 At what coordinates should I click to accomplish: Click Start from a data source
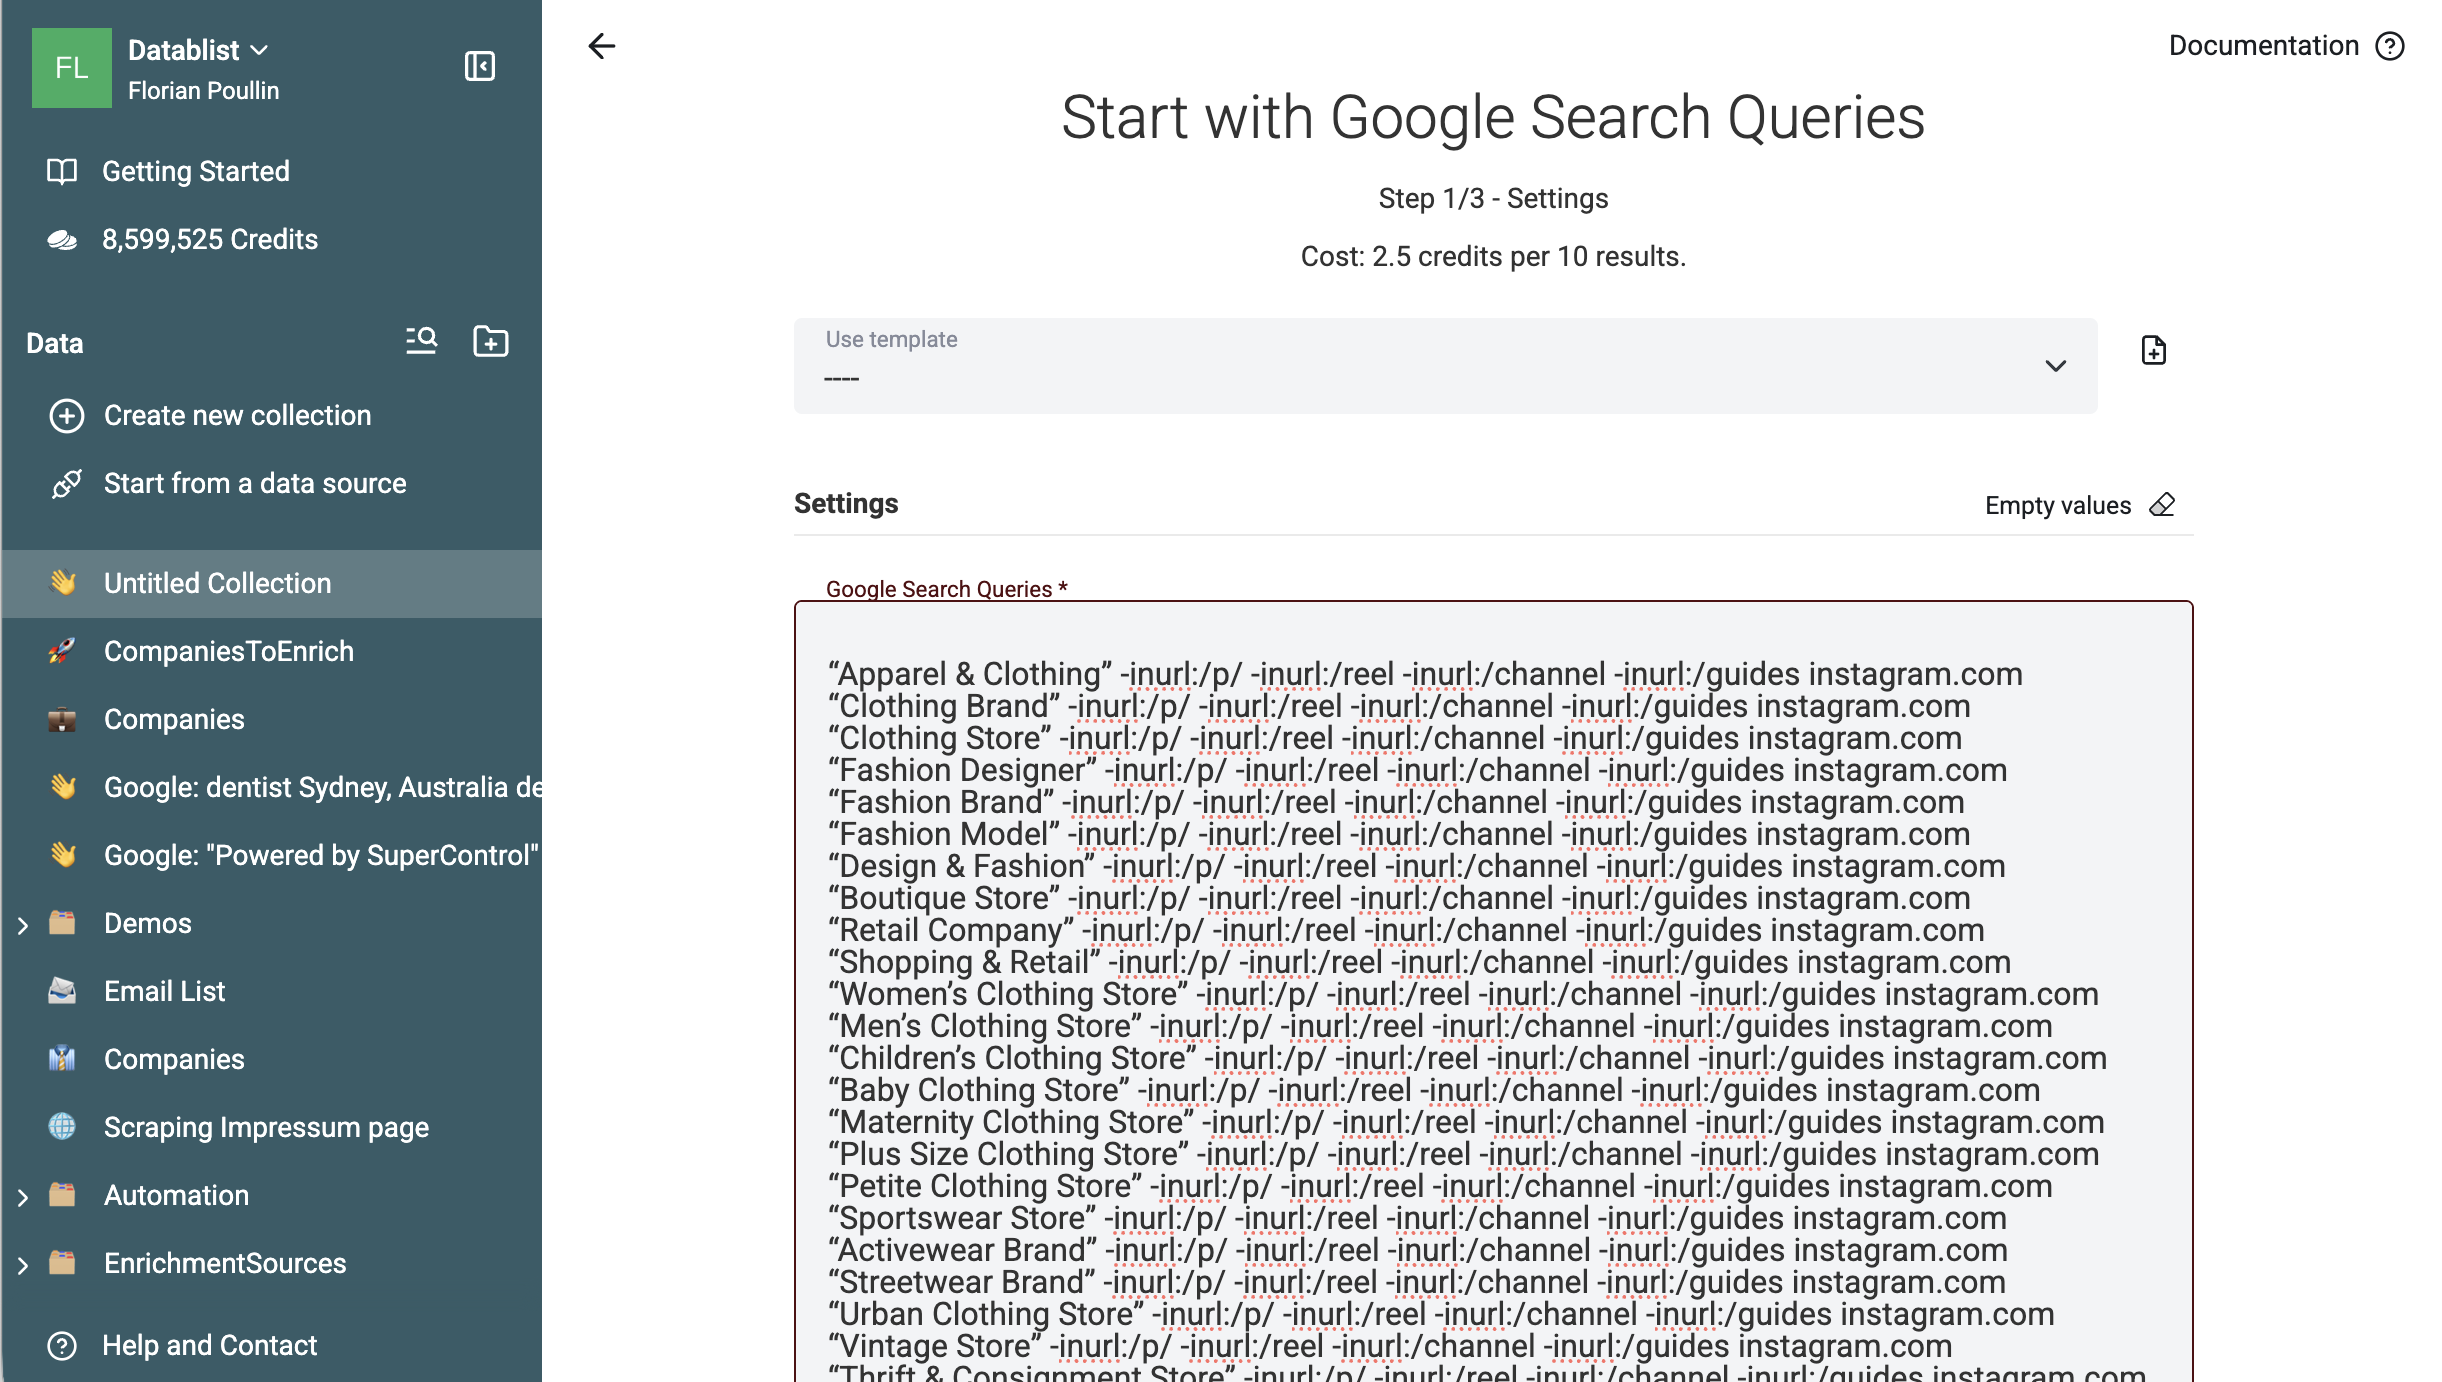point(255,483)
